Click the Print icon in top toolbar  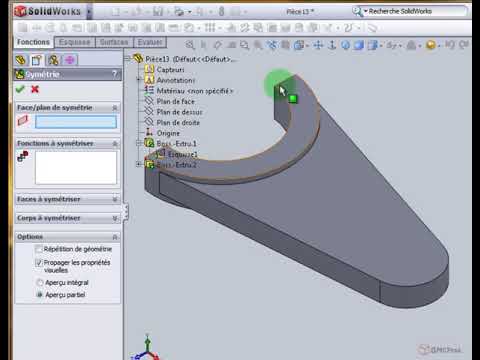179,12
